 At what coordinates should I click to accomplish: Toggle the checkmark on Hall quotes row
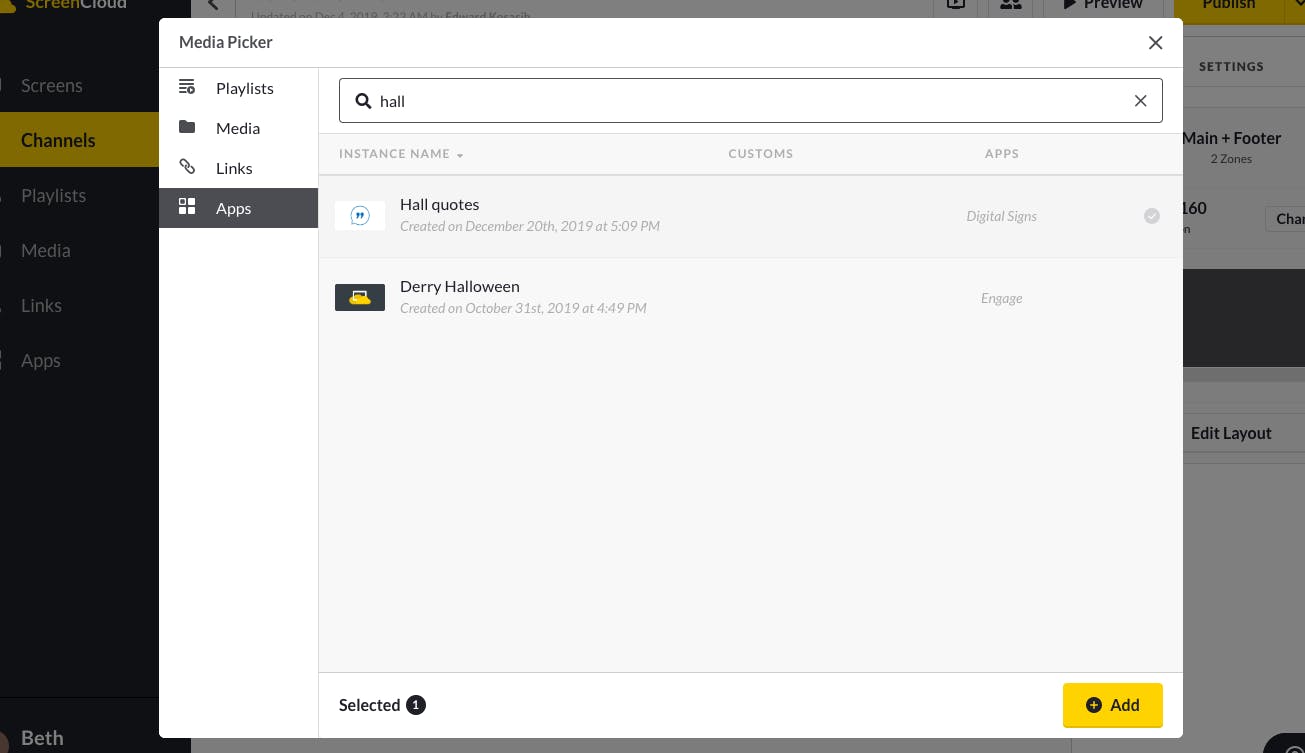point(1152,216)
